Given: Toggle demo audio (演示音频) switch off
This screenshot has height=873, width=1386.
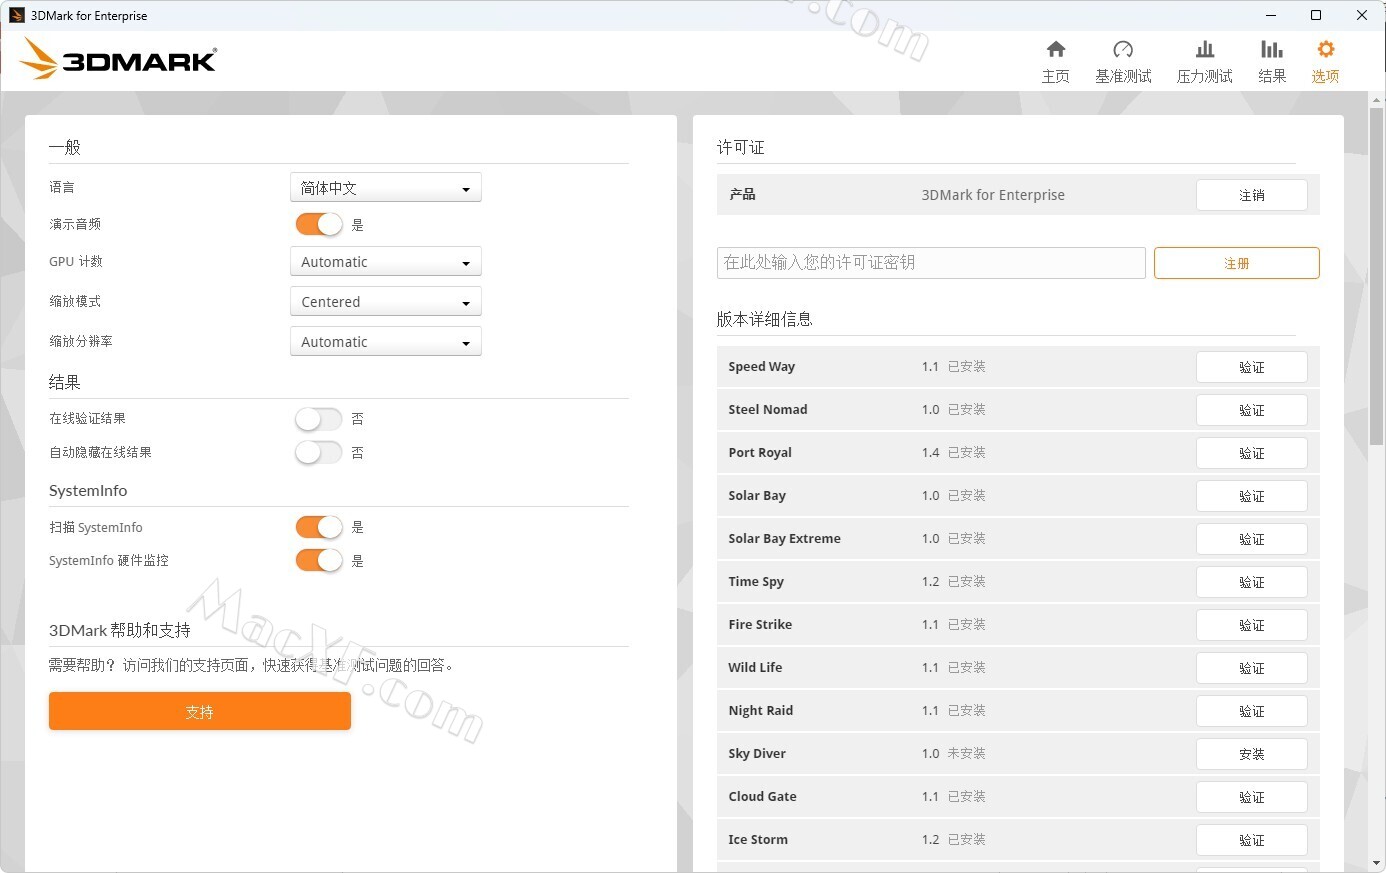Looking at the screenshot, I should point(319,225).
